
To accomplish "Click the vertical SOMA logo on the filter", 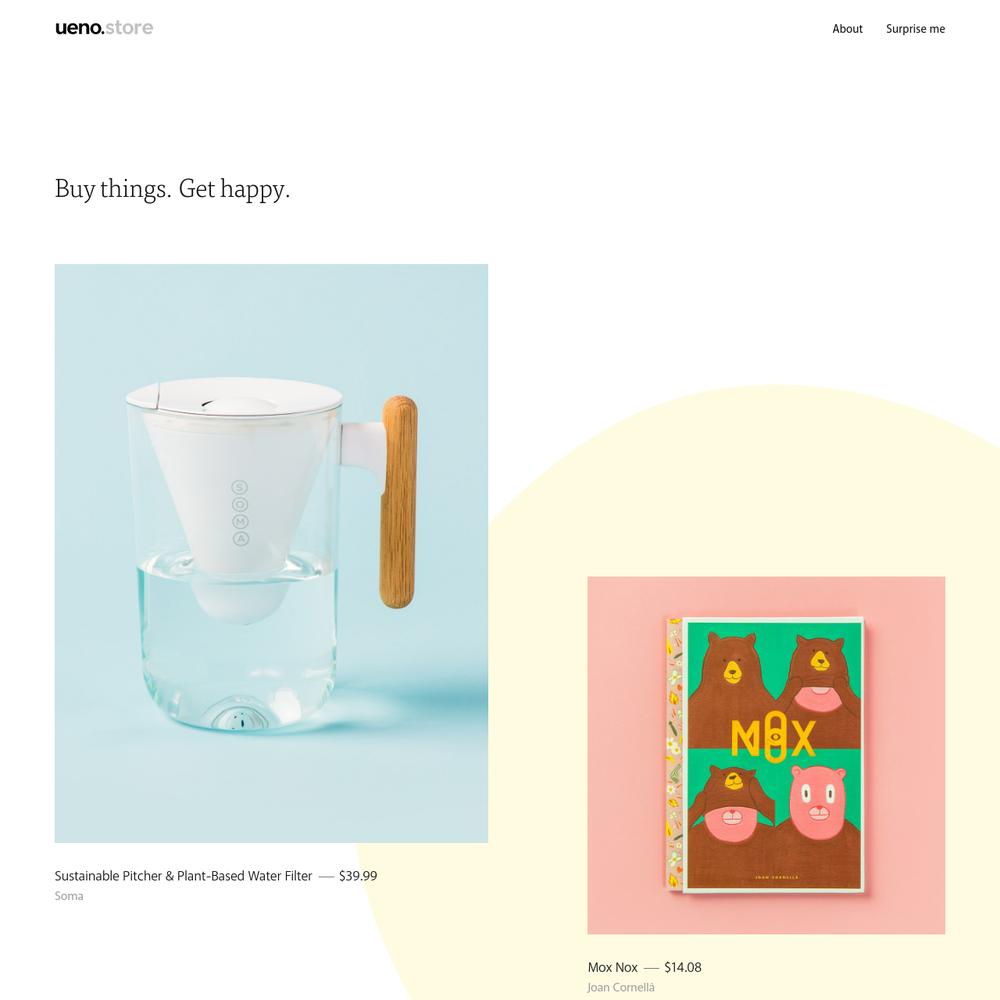I will pyautogui.click(x=240, y=513).
